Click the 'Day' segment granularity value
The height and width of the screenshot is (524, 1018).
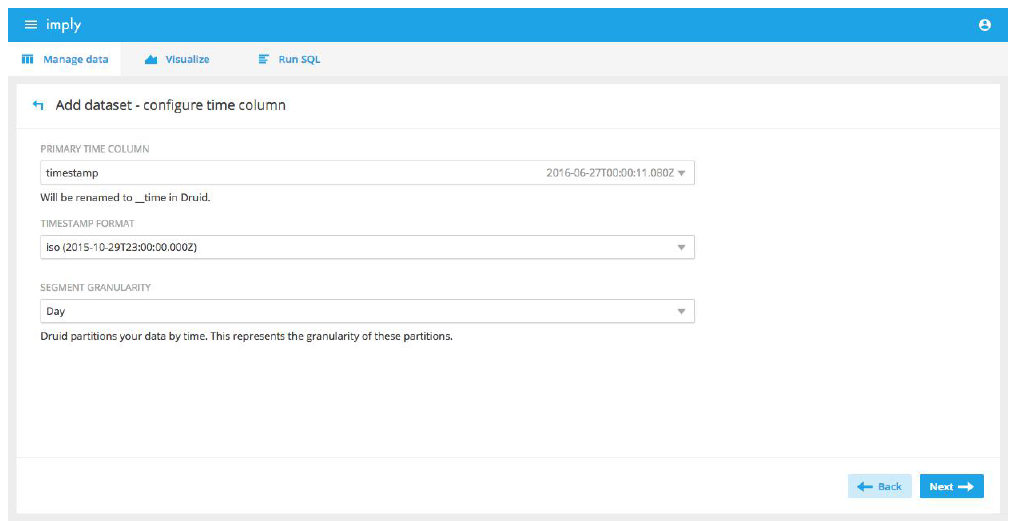click(56, 312)
